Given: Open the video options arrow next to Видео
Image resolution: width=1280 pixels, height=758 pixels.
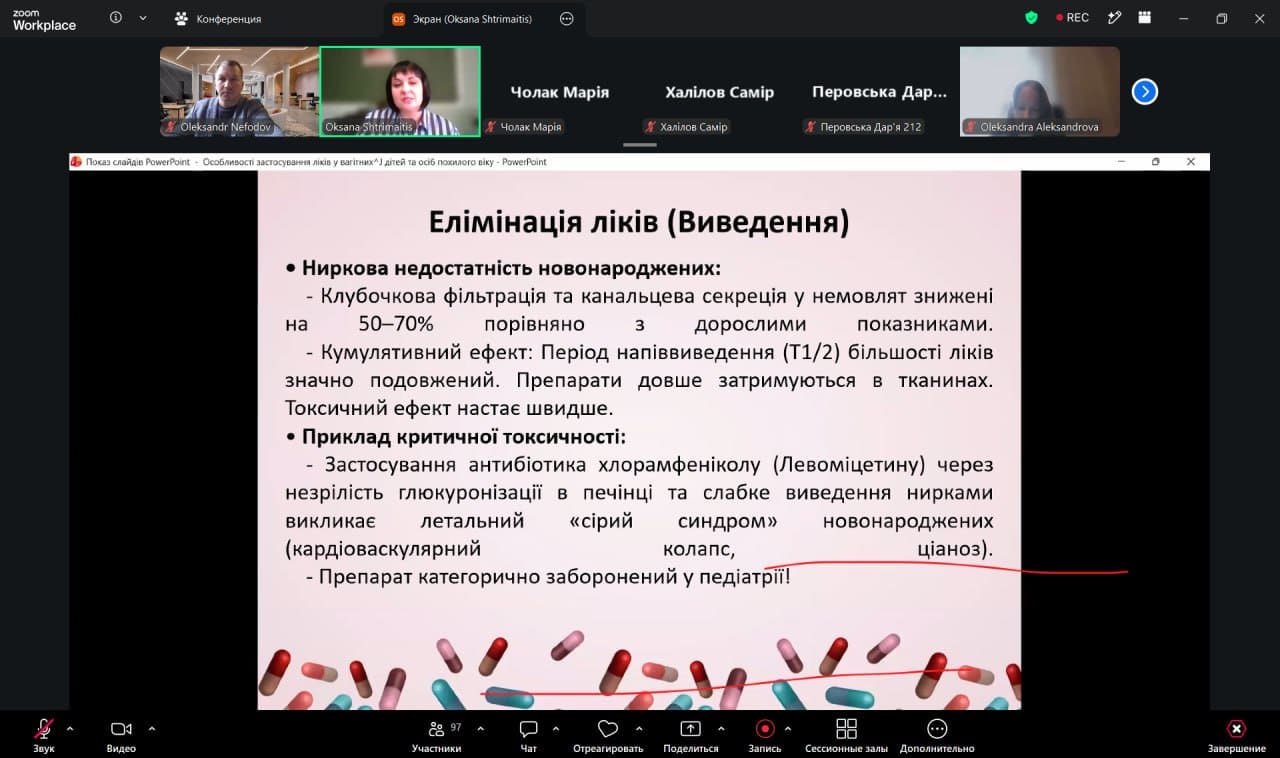Looking at the screenshot, I should click(x=152, y=728).
